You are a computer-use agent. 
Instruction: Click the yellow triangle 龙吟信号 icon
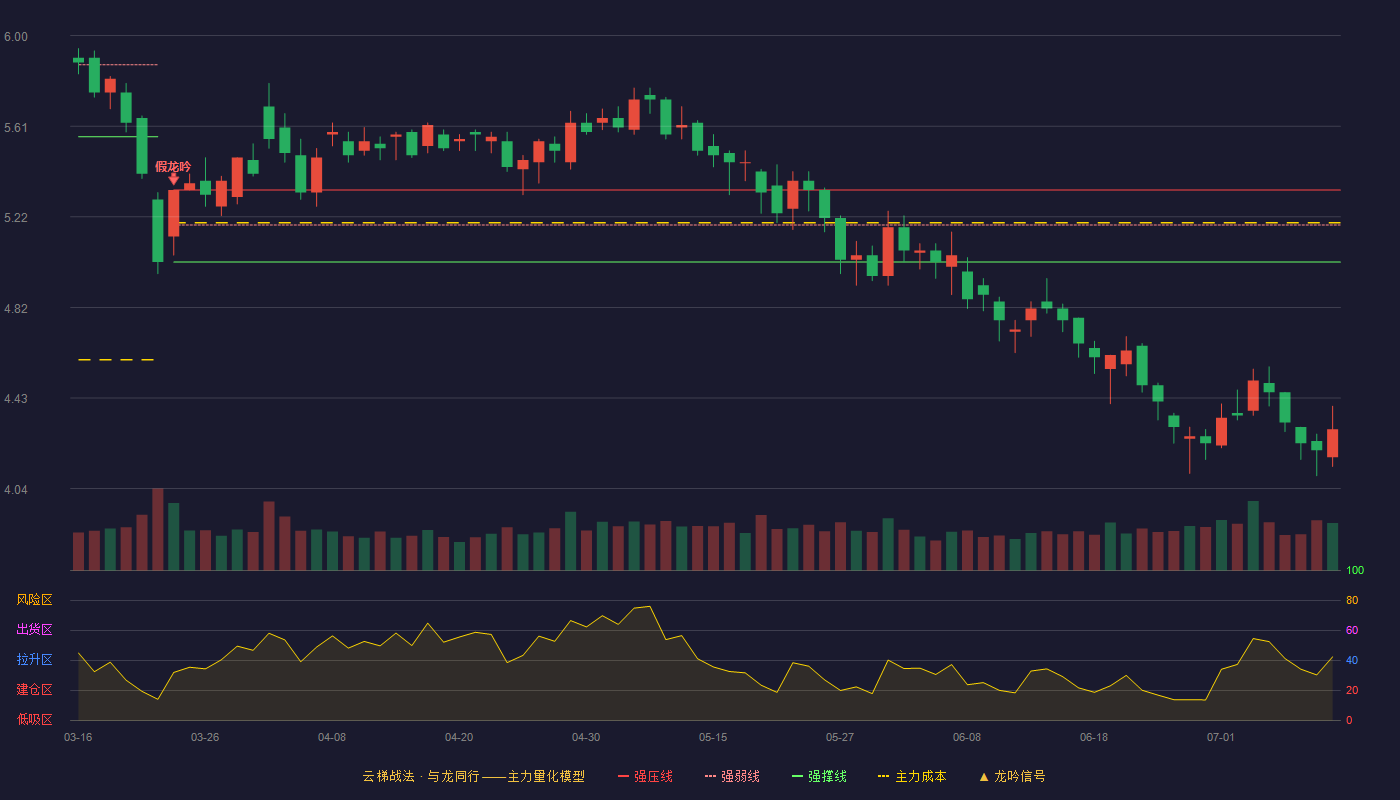point(983,776)
